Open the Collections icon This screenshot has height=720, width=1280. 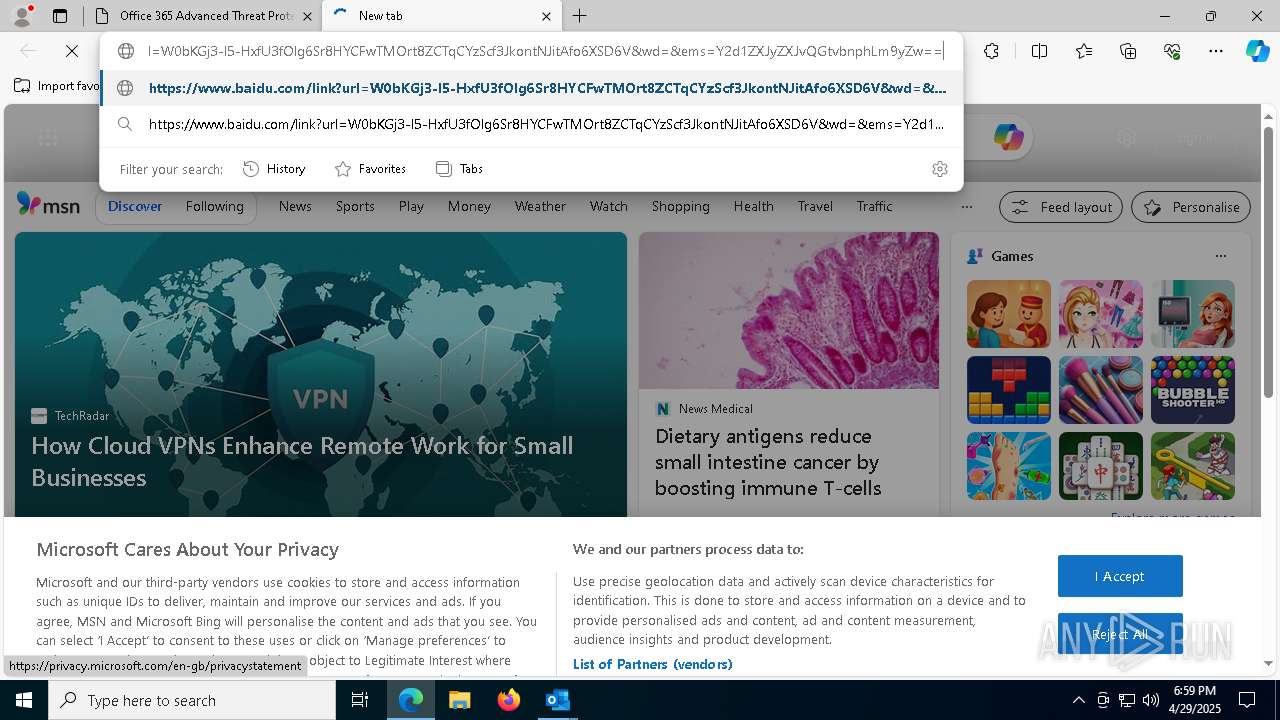pos(1128,51)
